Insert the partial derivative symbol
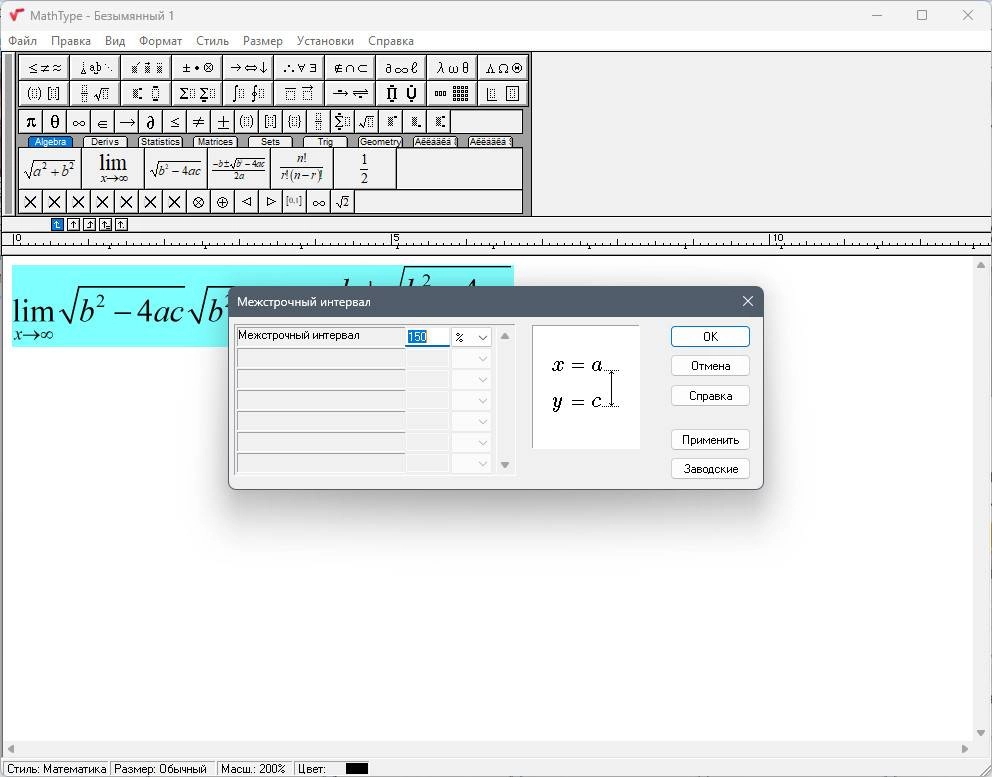This screenshot has height=777, width=992. pyautogui.click(x=151, y=121)
